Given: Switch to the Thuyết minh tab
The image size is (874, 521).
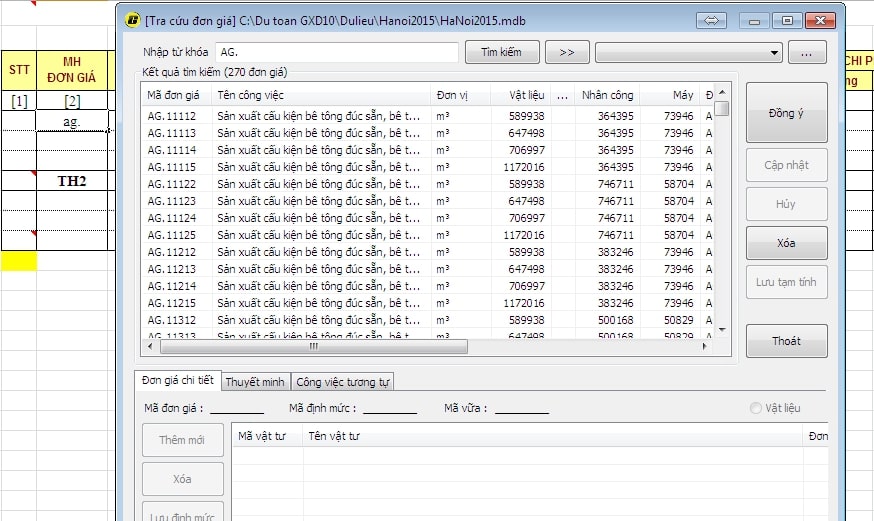Looking at the screenshot, I should [256, 382].
